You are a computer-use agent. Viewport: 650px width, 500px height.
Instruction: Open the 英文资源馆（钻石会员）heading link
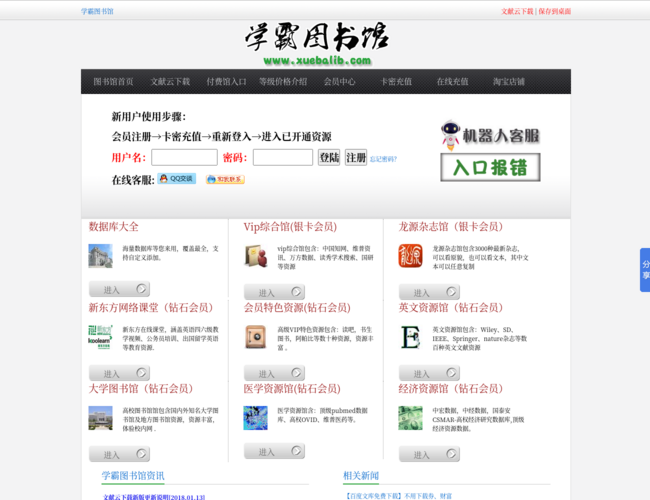[450, 308]
